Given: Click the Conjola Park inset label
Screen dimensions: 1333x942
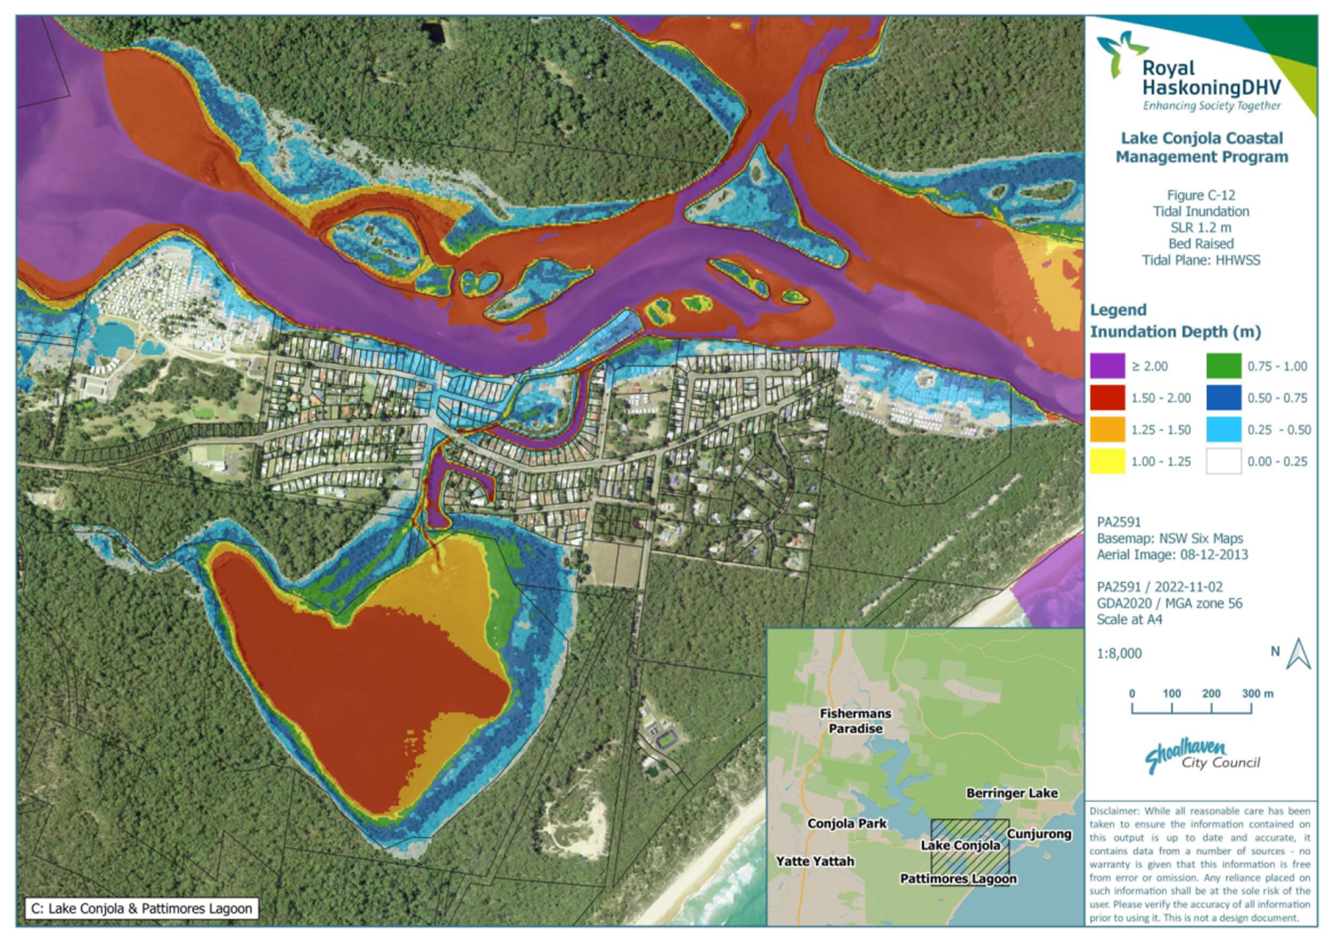Looking at the screenshot, I should [x=847, y=823].
